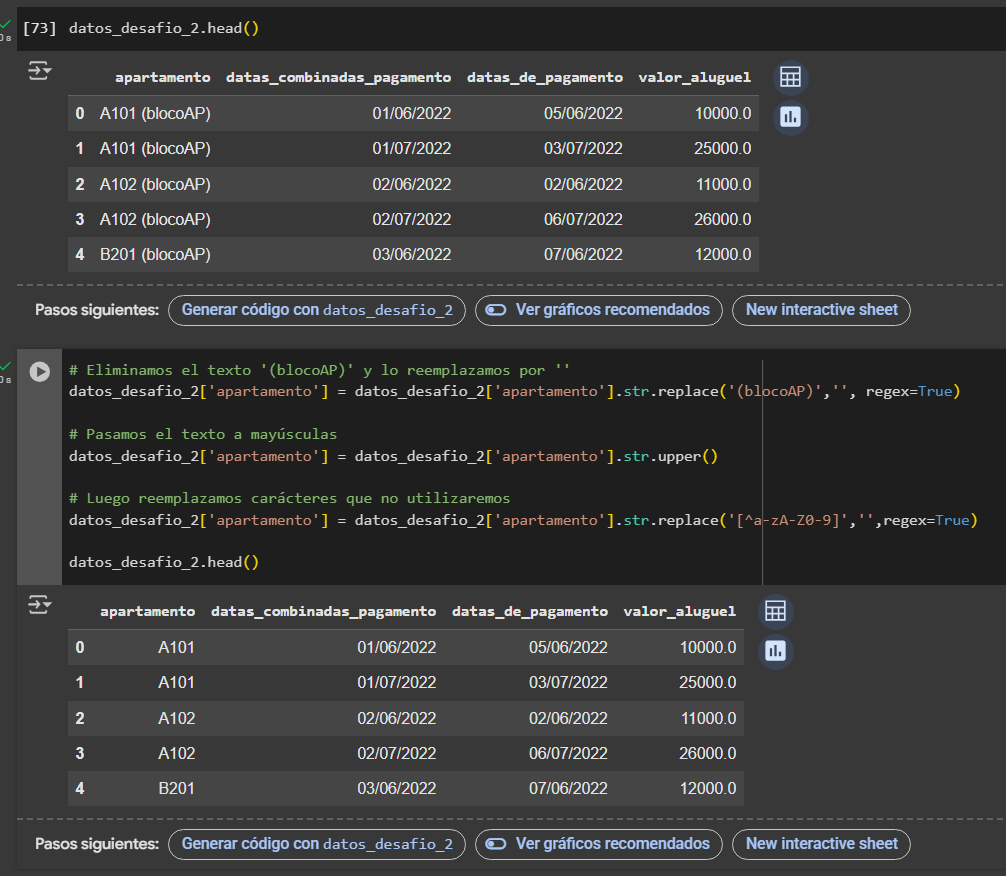Toggle output options icon beside the second table
This screenshot has width=1006, height=876.
point(40,605)
